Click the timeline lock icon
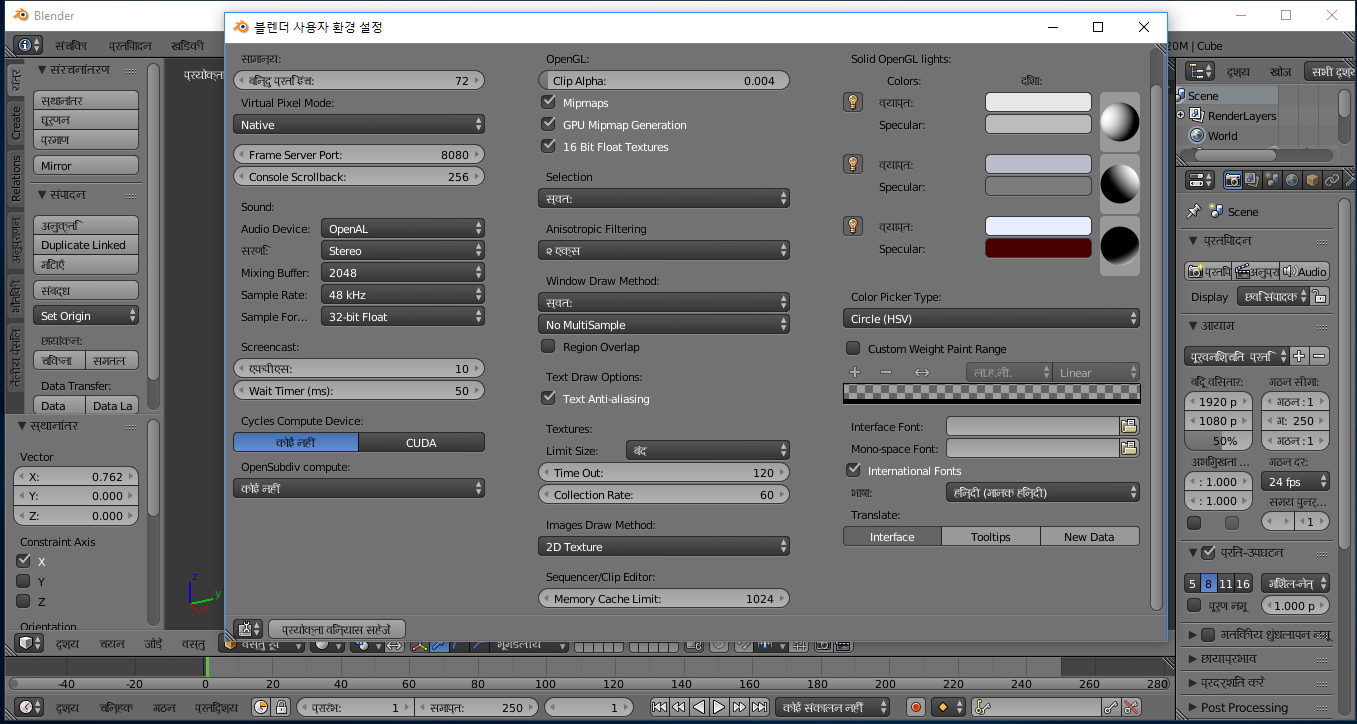 click(x=281, y=707)
